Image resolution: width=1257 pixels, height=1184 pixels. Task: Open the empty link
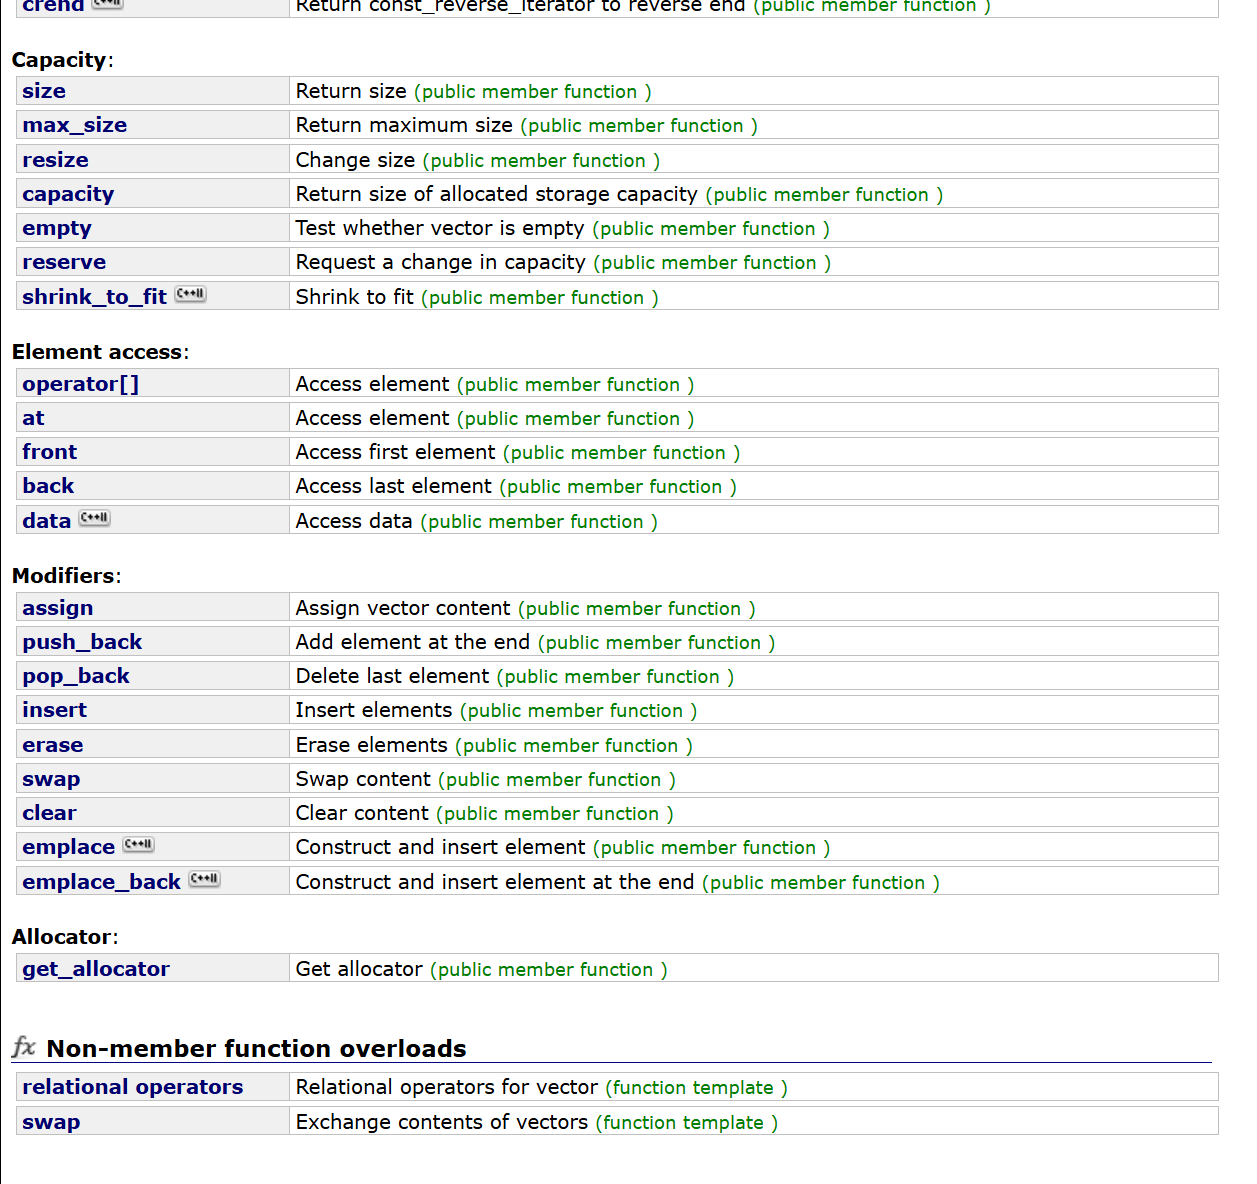(57, 228)
